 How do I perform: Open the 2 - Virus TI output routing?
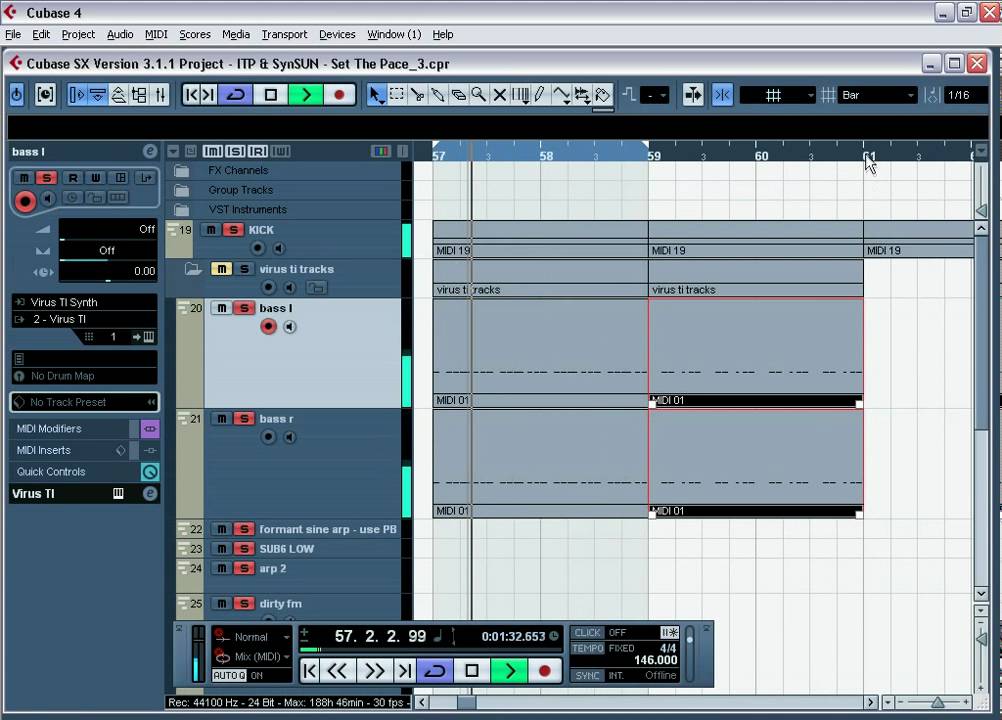pos(84,319)
